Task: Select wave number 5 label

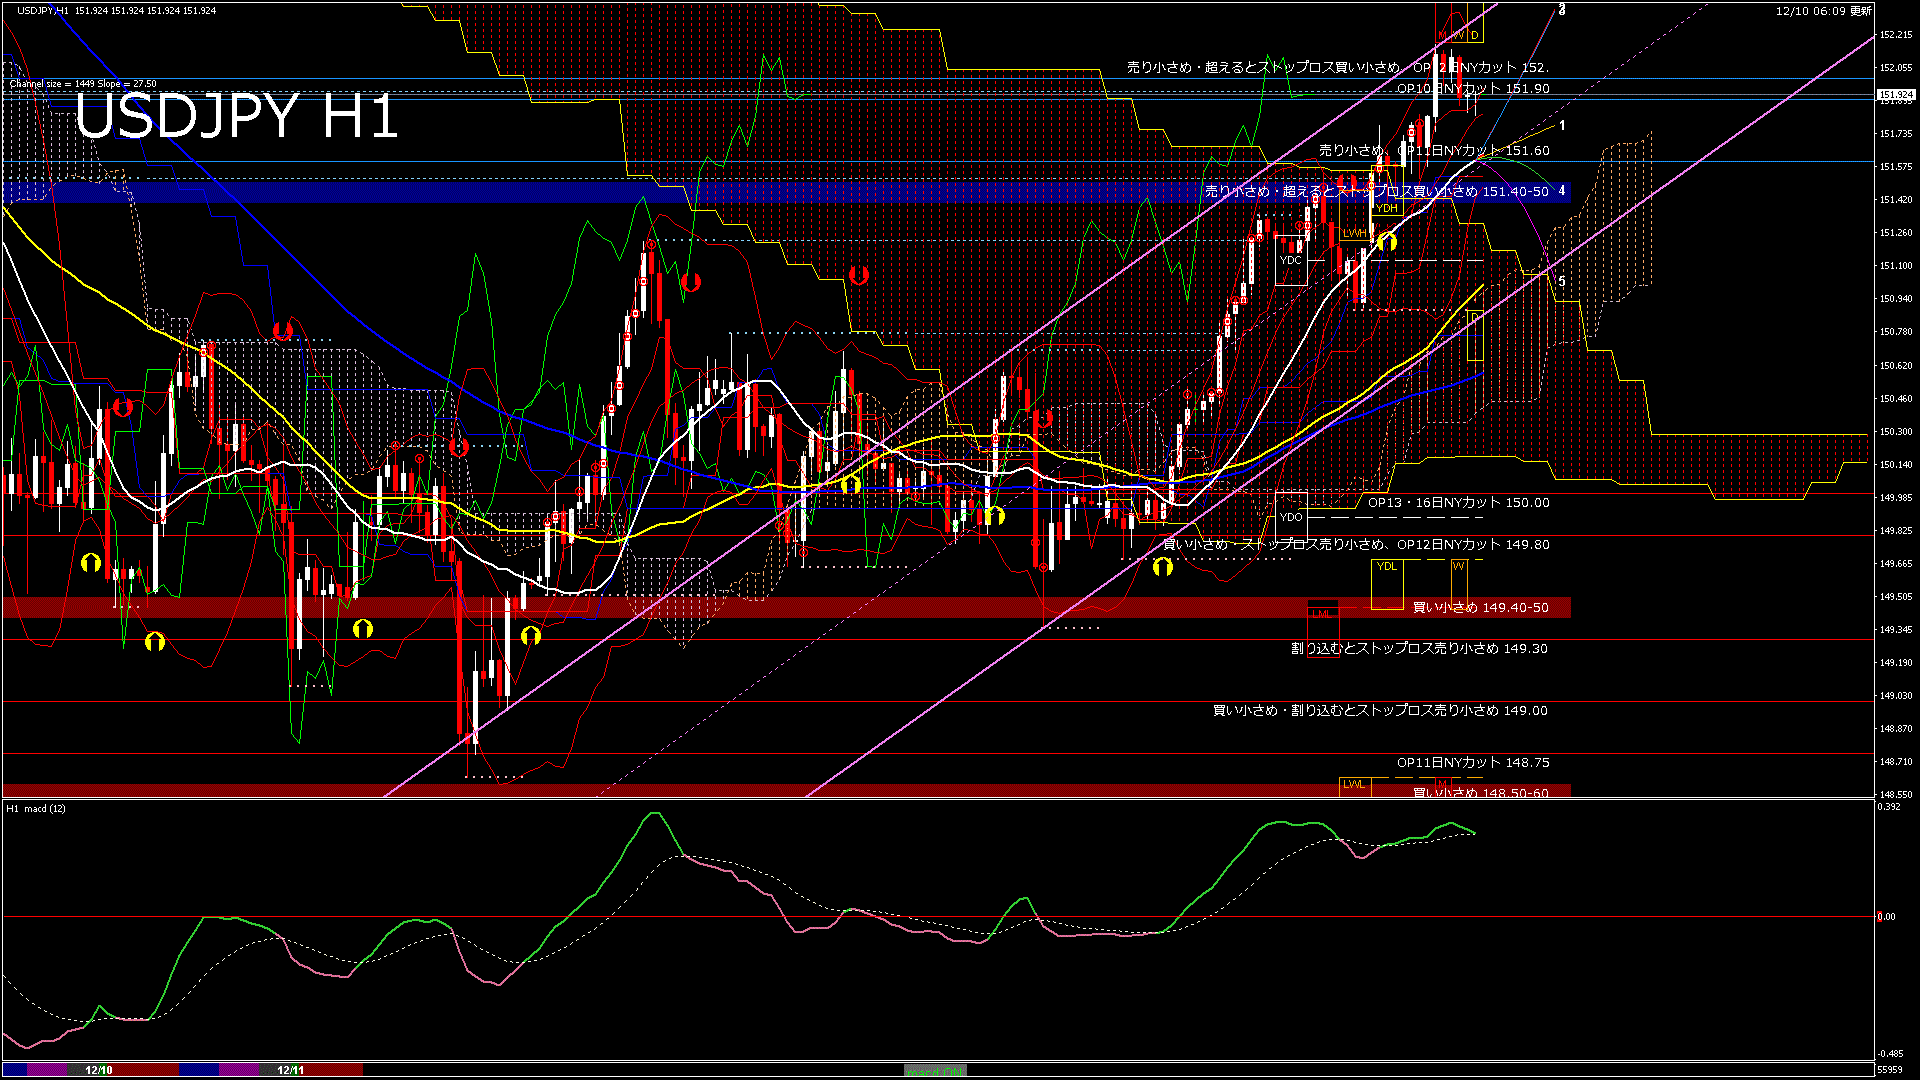Action: click(1562, 282)
